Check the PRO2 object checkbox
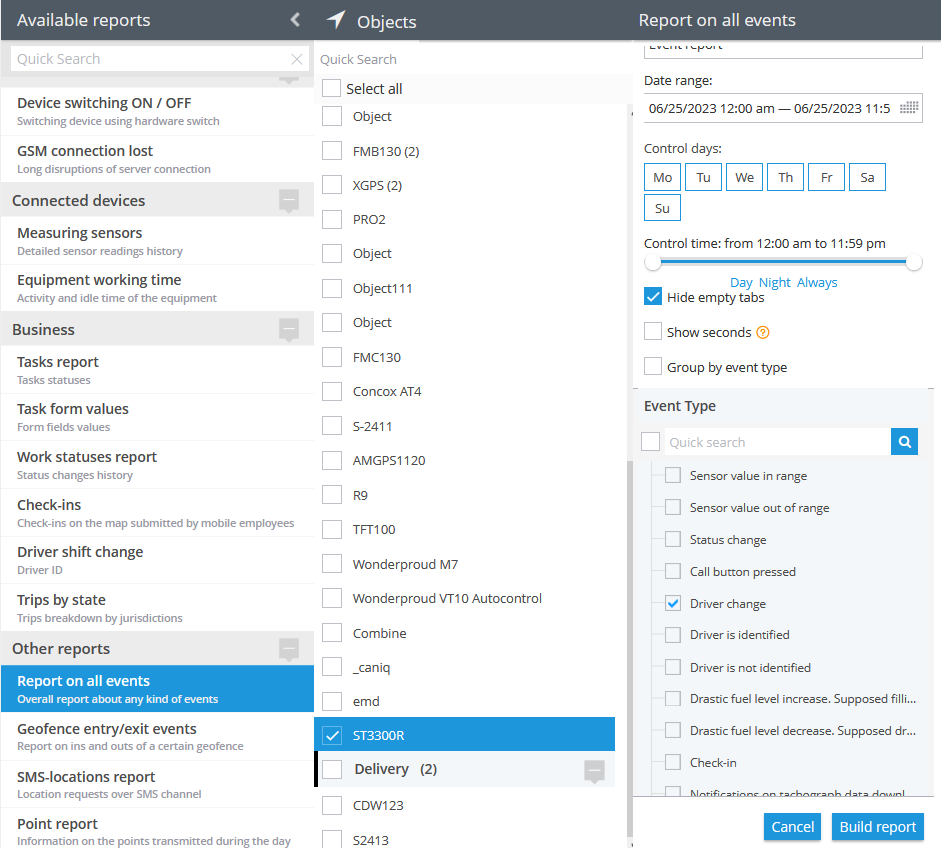The width and height of the screenshot is (941, 848). point(332,220)
